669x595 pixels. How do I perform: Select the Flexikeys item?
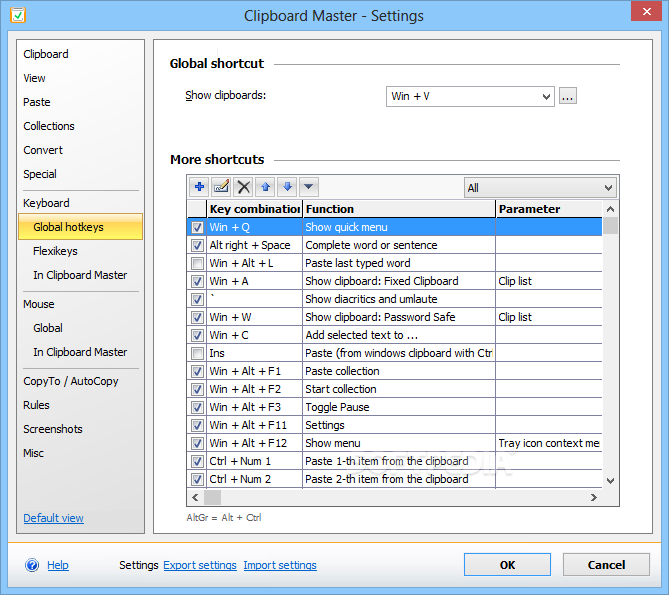point(55,251)
